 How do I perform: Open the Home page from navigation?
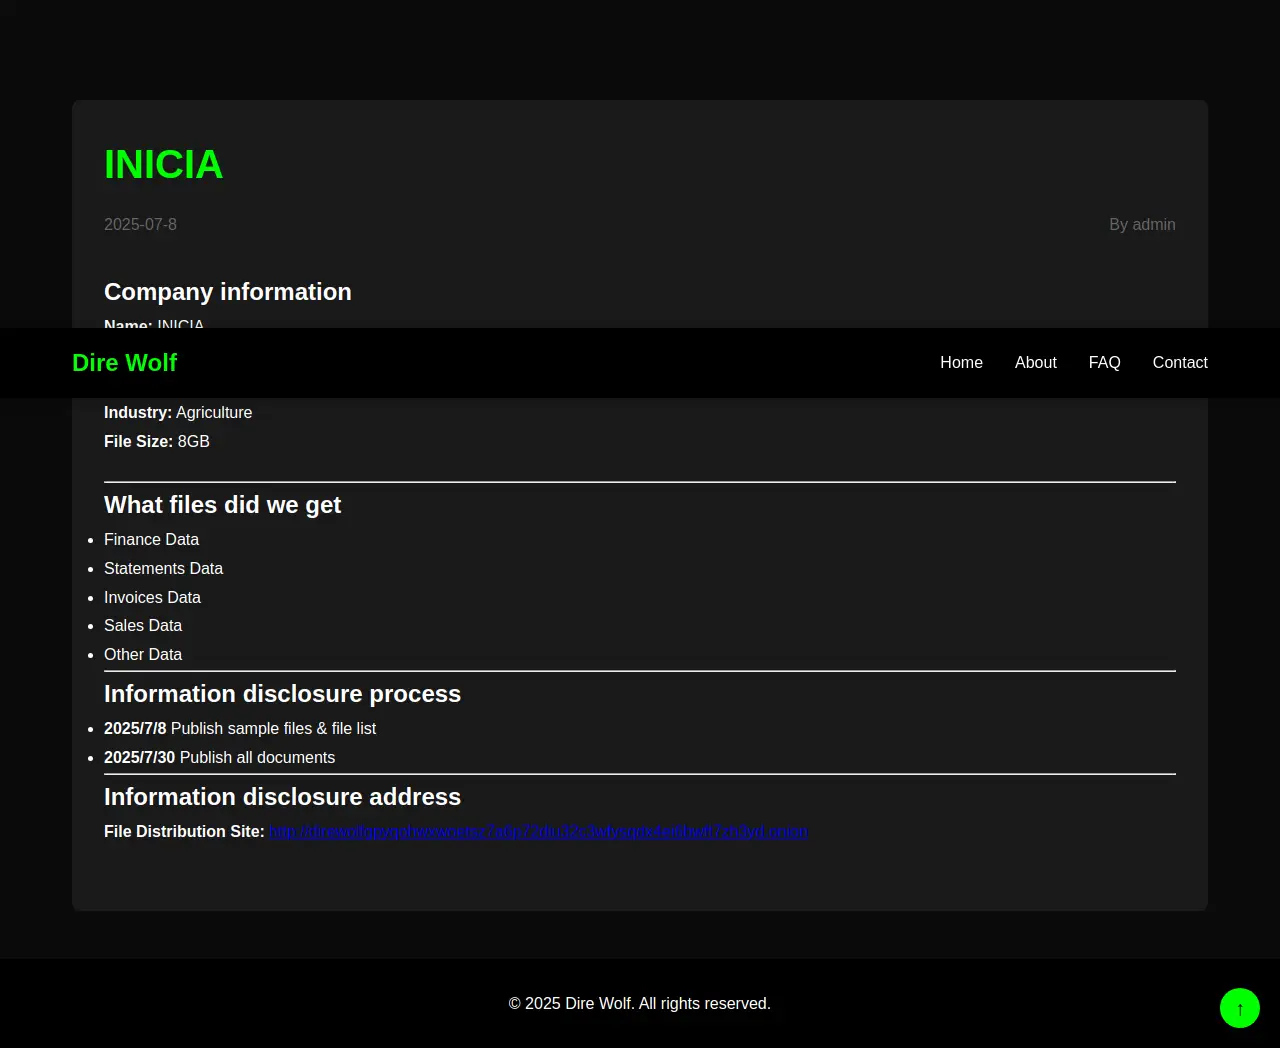click(961, 363)
